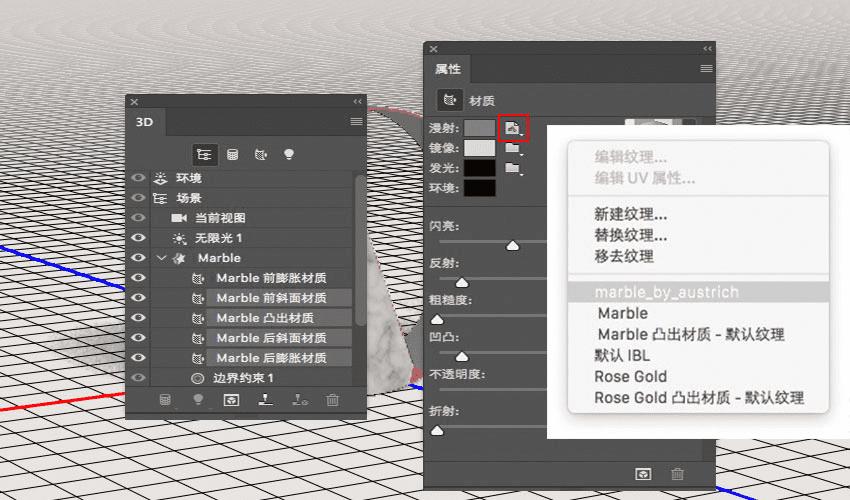Filter 3D panel by meshes
Screen dimensions: 850x500
pos(233,155)
